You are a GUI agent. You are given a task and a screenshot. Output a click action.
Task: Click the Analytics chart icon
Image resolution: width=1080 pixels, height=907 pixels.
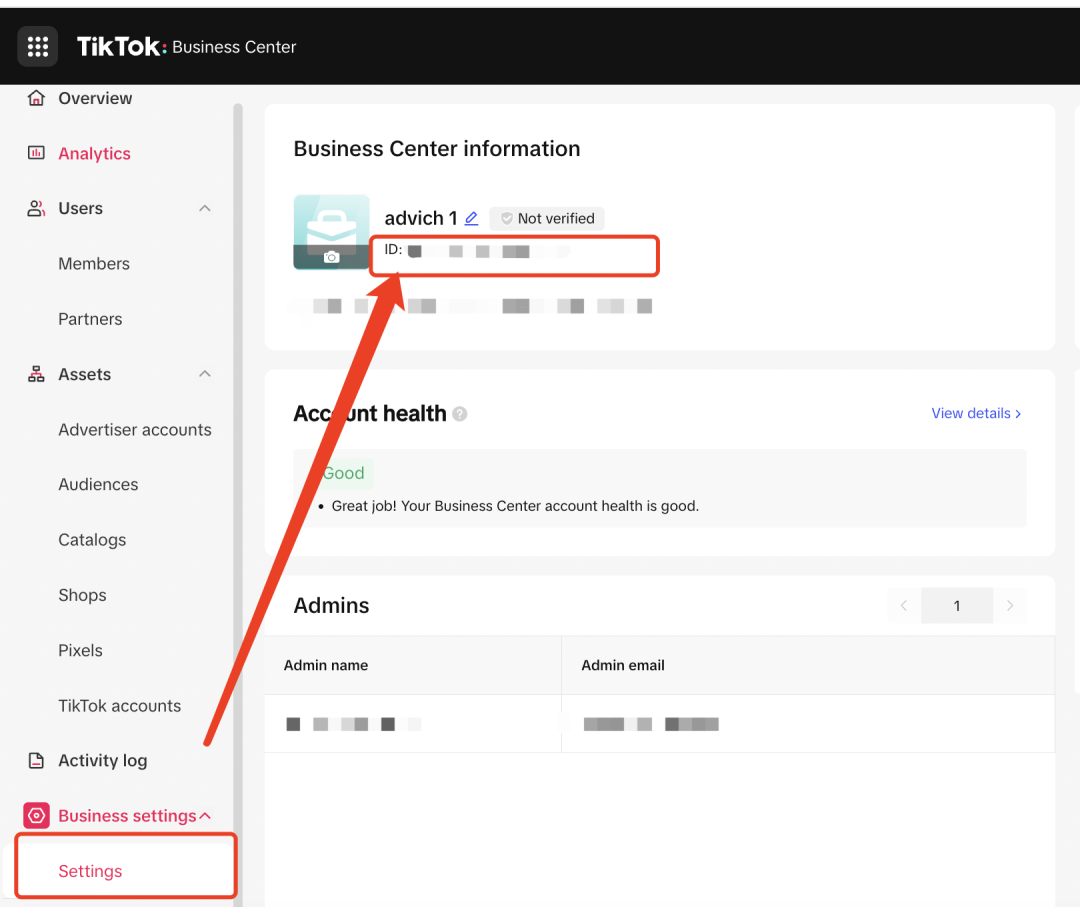37,153
